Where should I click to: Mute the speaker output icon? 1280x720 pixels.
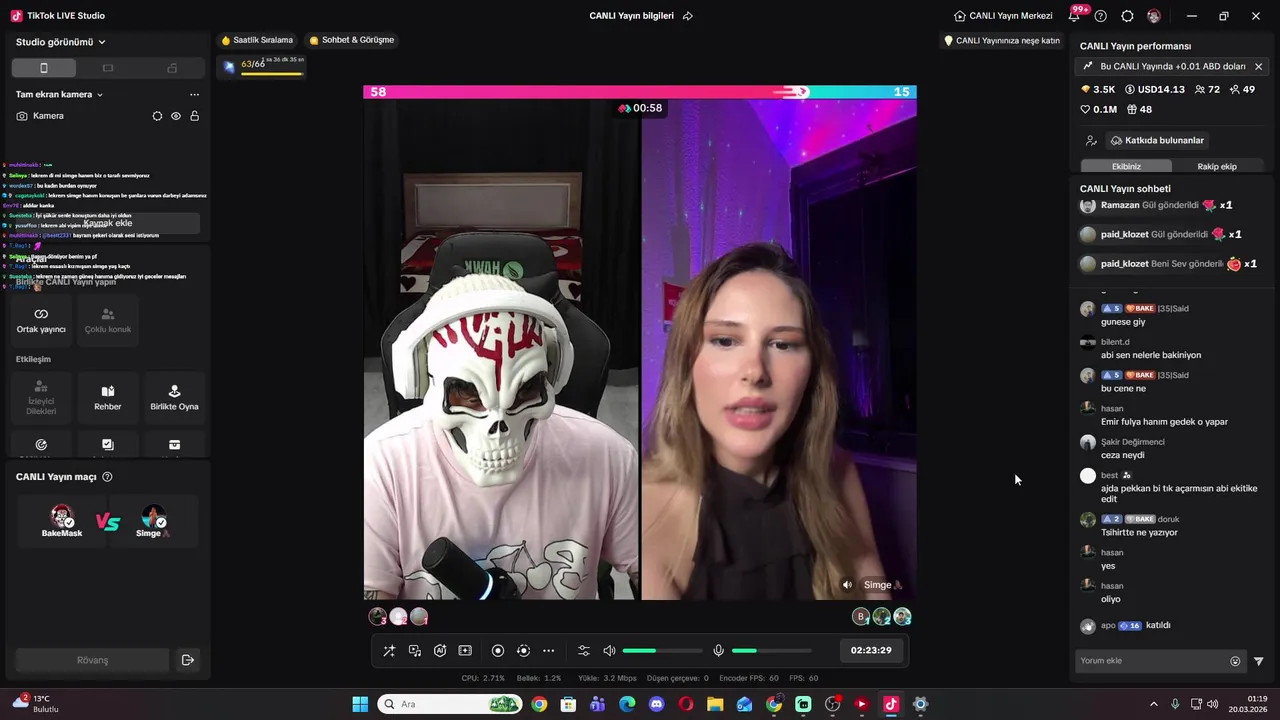[x=609, y=651]
